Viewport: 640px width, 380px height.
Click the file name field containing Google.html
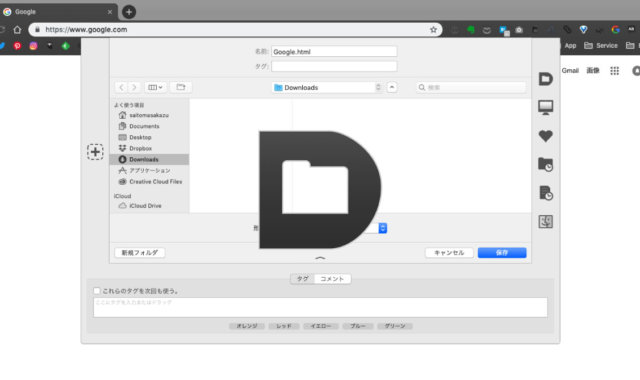coord(334,51)
